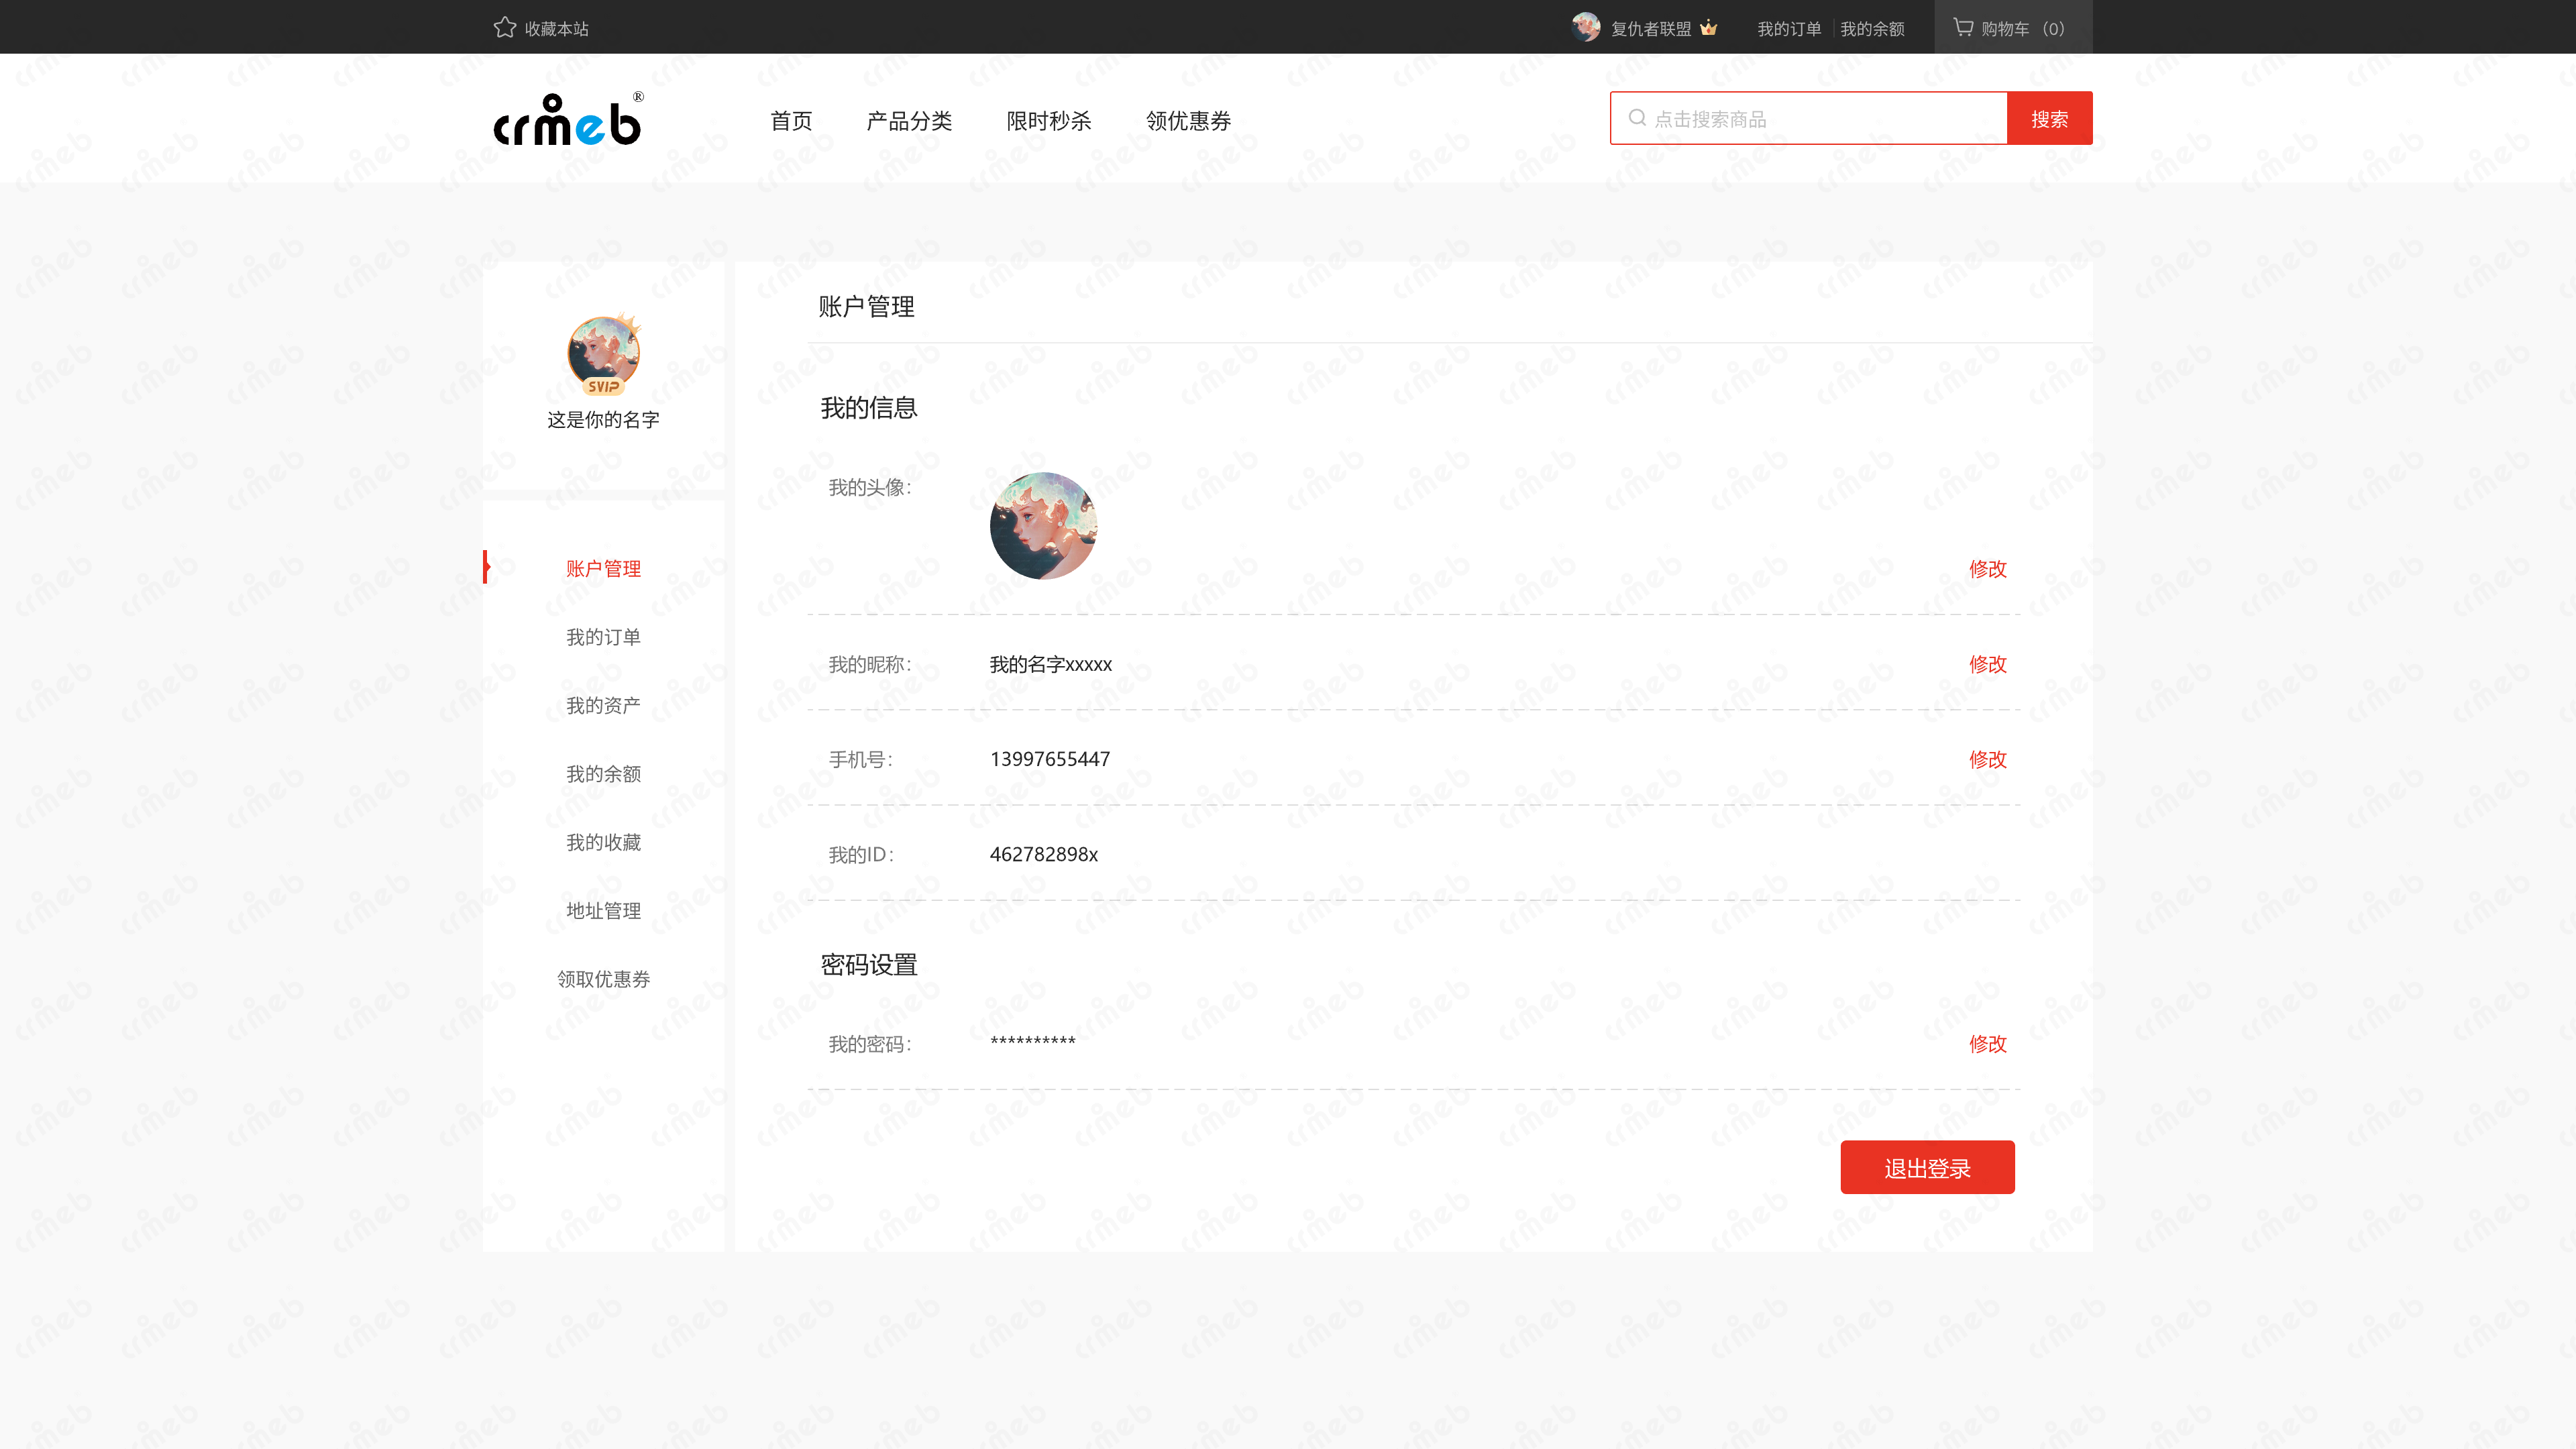Image resolution: width=2576 pixels, height=1449 pixels.
Task: Click 修改 next to nickname
Action: [x=1987, y=664]
